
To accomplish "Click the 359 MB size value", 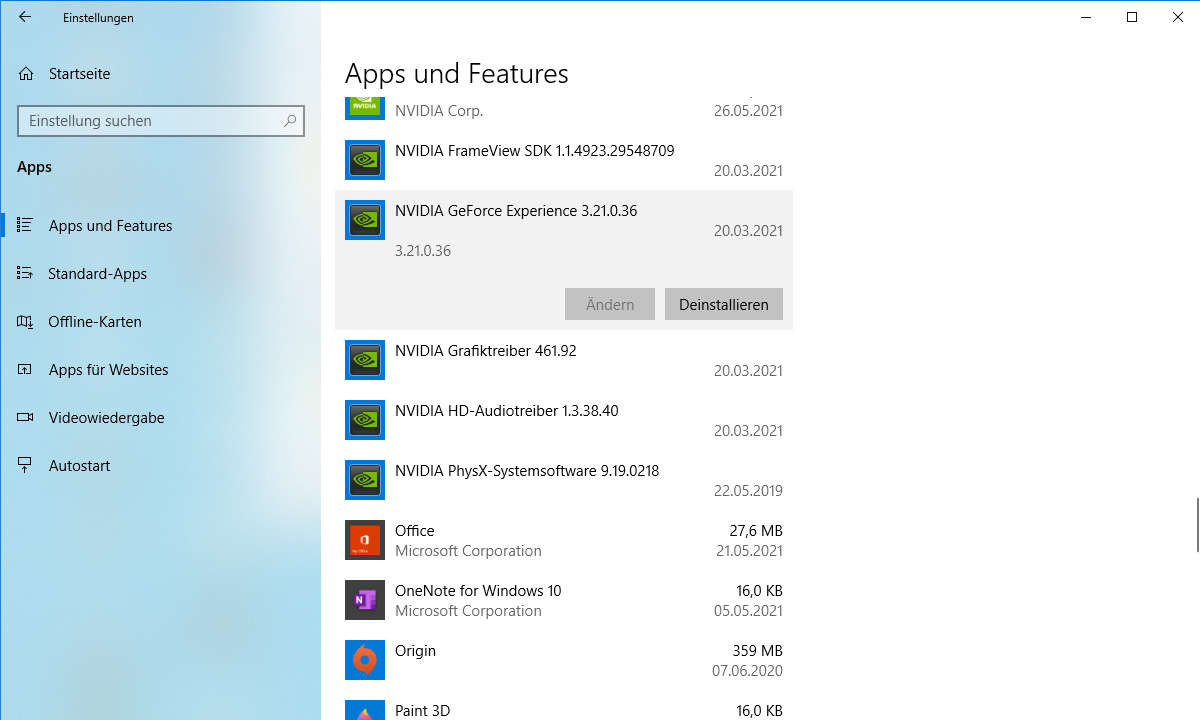I will point(757,651).
